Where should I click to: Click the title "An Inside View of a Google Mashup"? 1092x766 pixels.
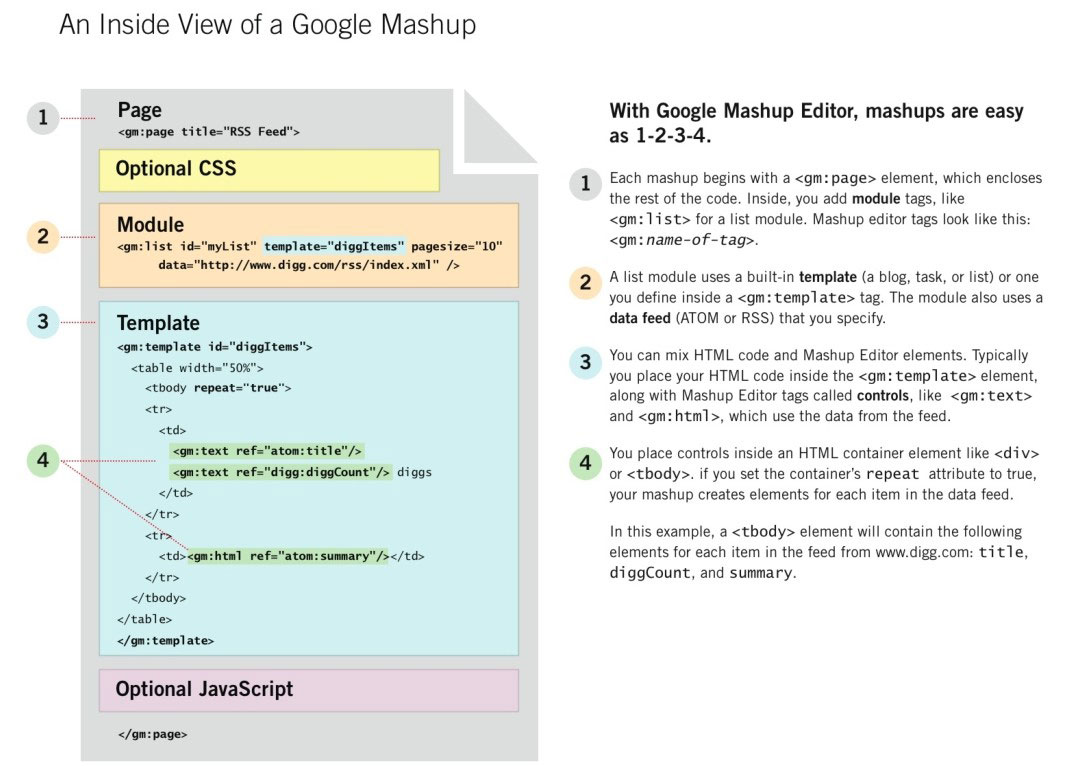[x=267, y=24]
